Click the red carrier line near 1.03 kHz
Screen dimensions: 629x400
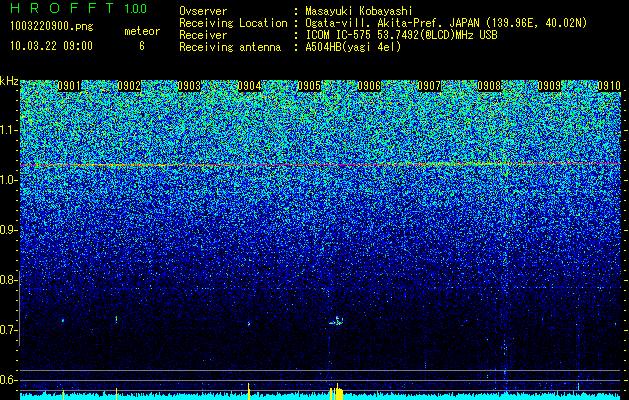coord(320,164)
